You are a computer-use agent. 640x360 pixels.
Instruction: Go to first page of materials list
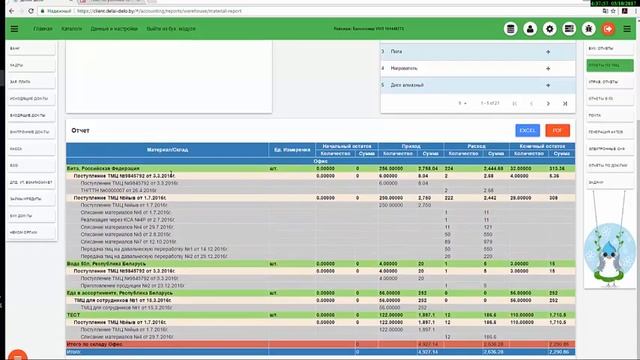[514, 104]
